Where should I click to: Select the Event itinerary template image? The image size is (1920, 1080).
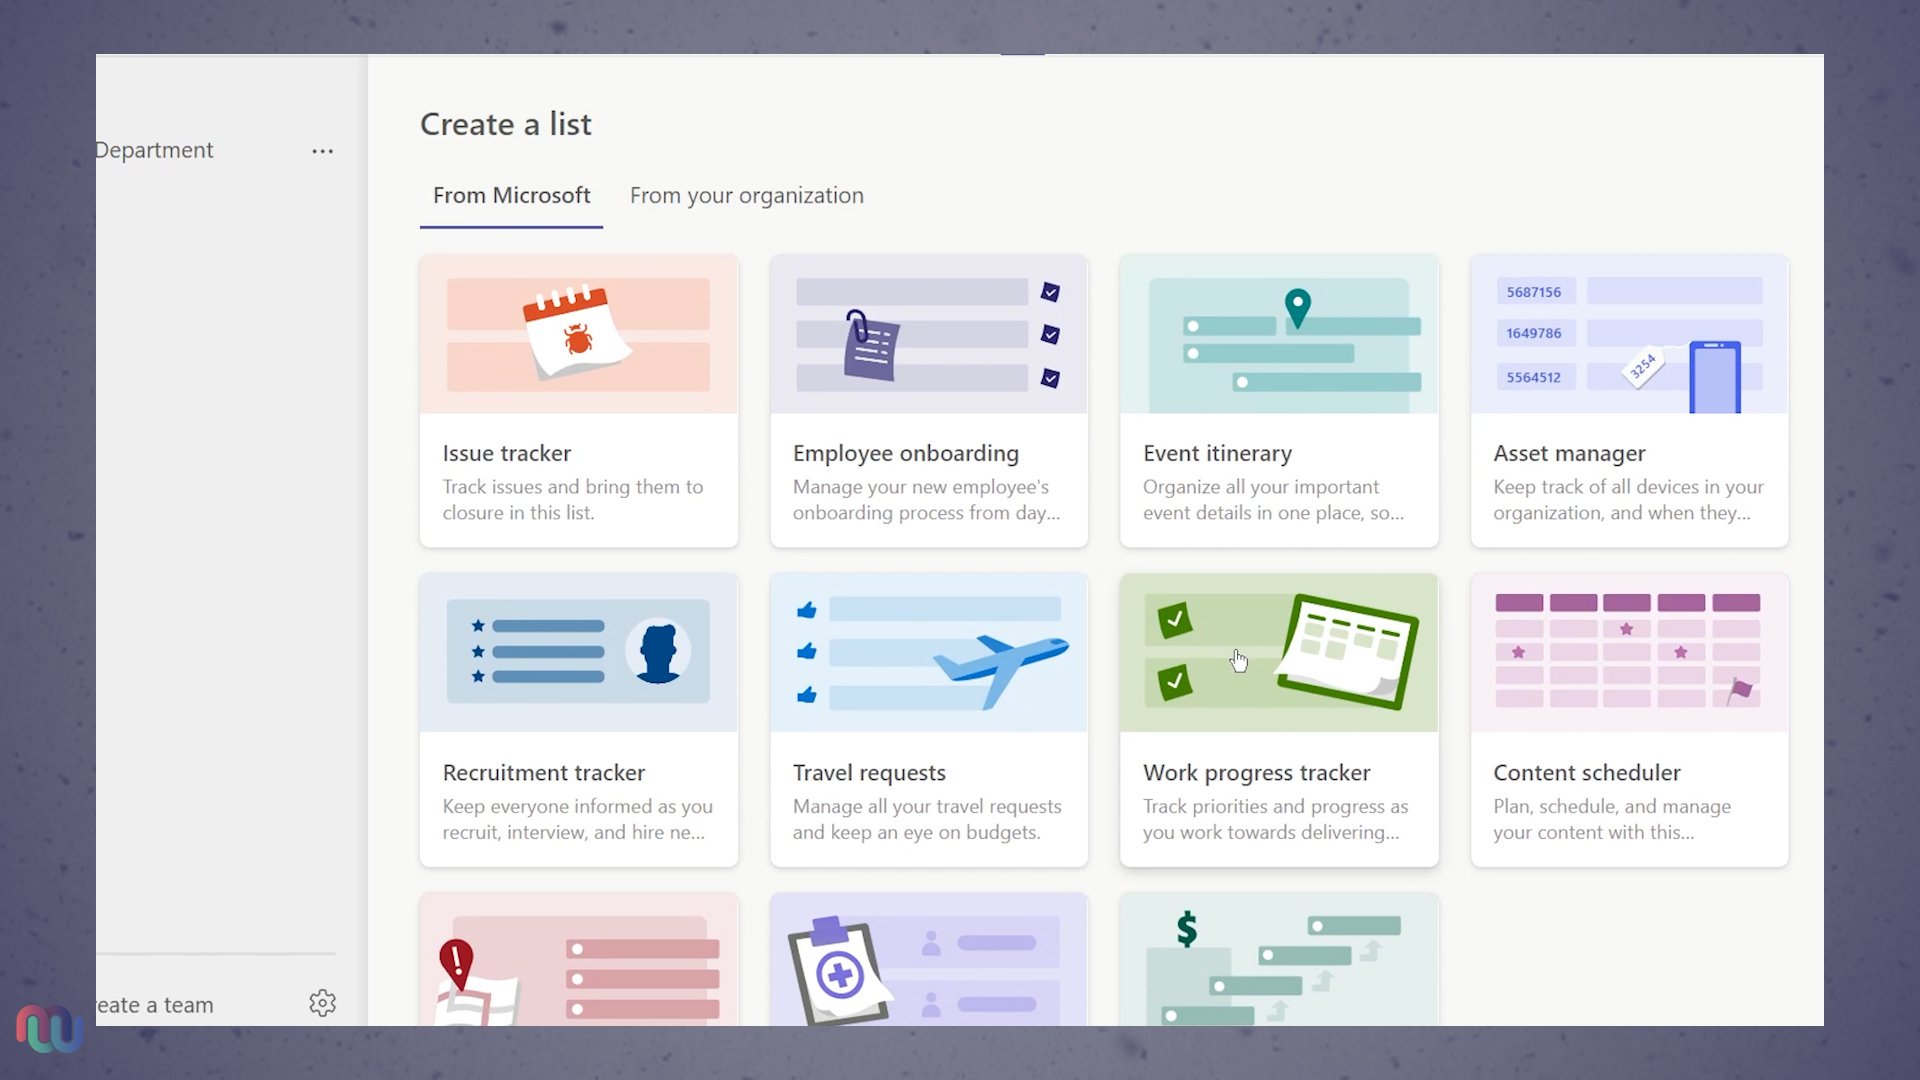tap(1279, 334)
